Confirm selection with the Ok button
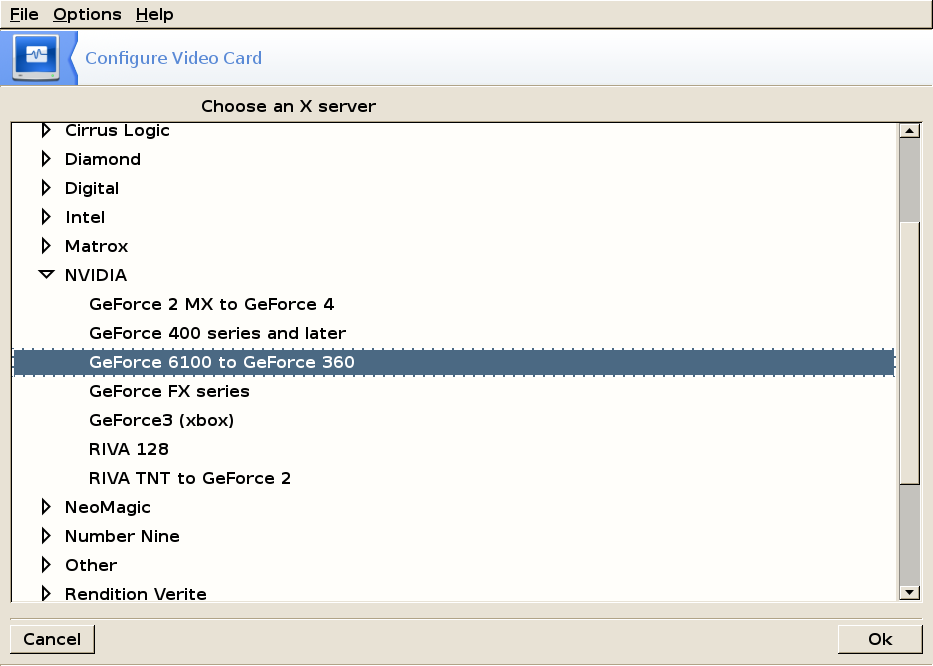Image resolution: width=933 pixels, height=666 pixels. click(879, 639)
